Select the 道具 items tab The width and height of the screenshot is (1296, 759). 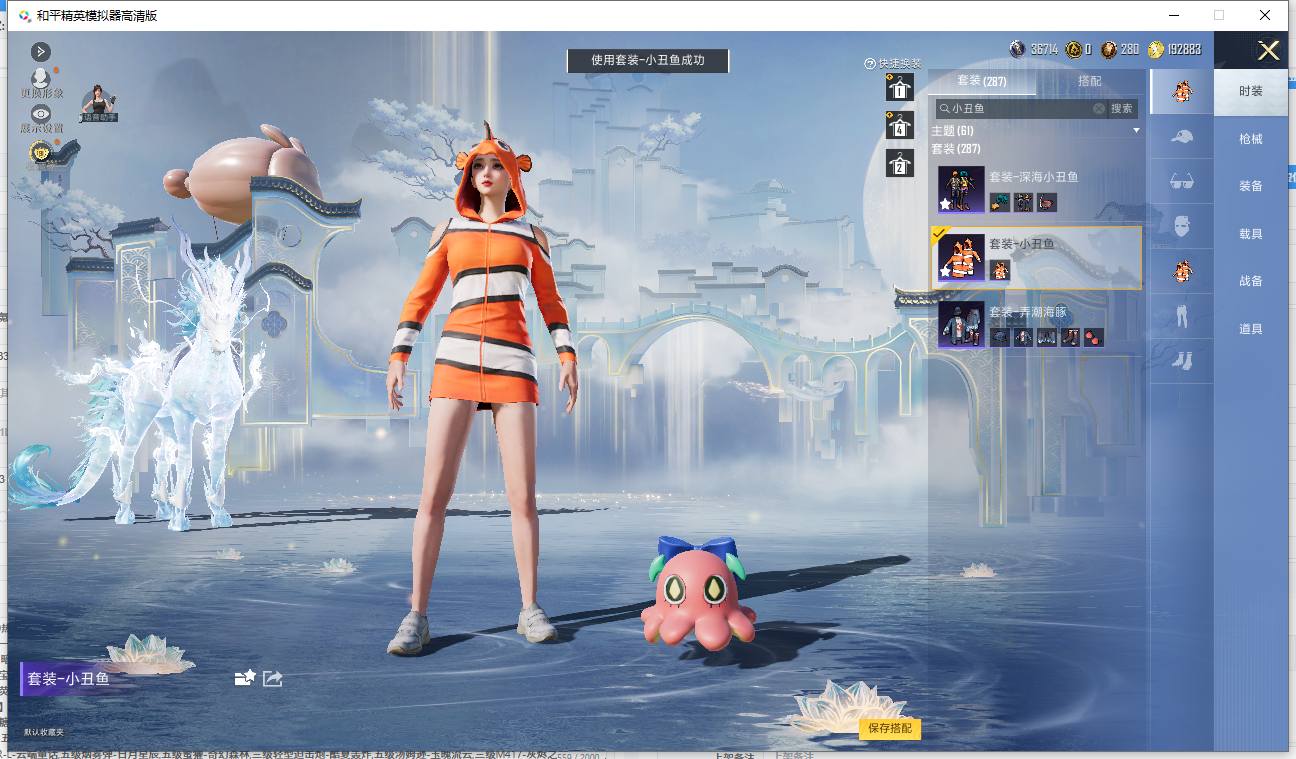point(1251,329)
